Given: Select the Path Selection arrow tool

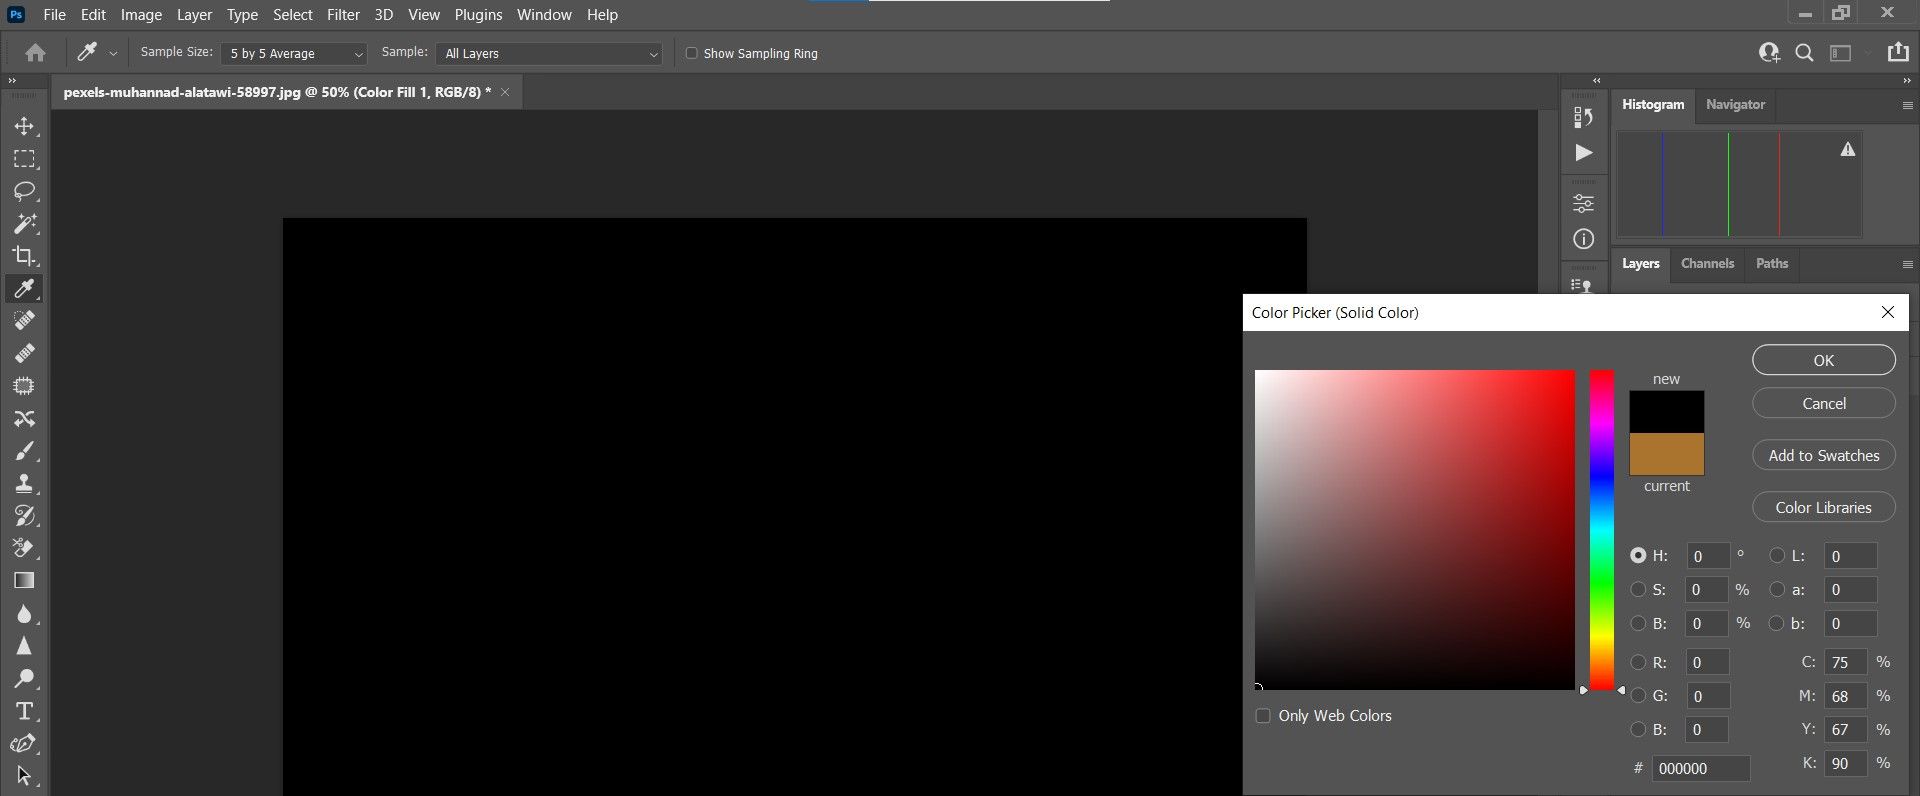Looking at the screenshot, I should [x=24, y=776].
